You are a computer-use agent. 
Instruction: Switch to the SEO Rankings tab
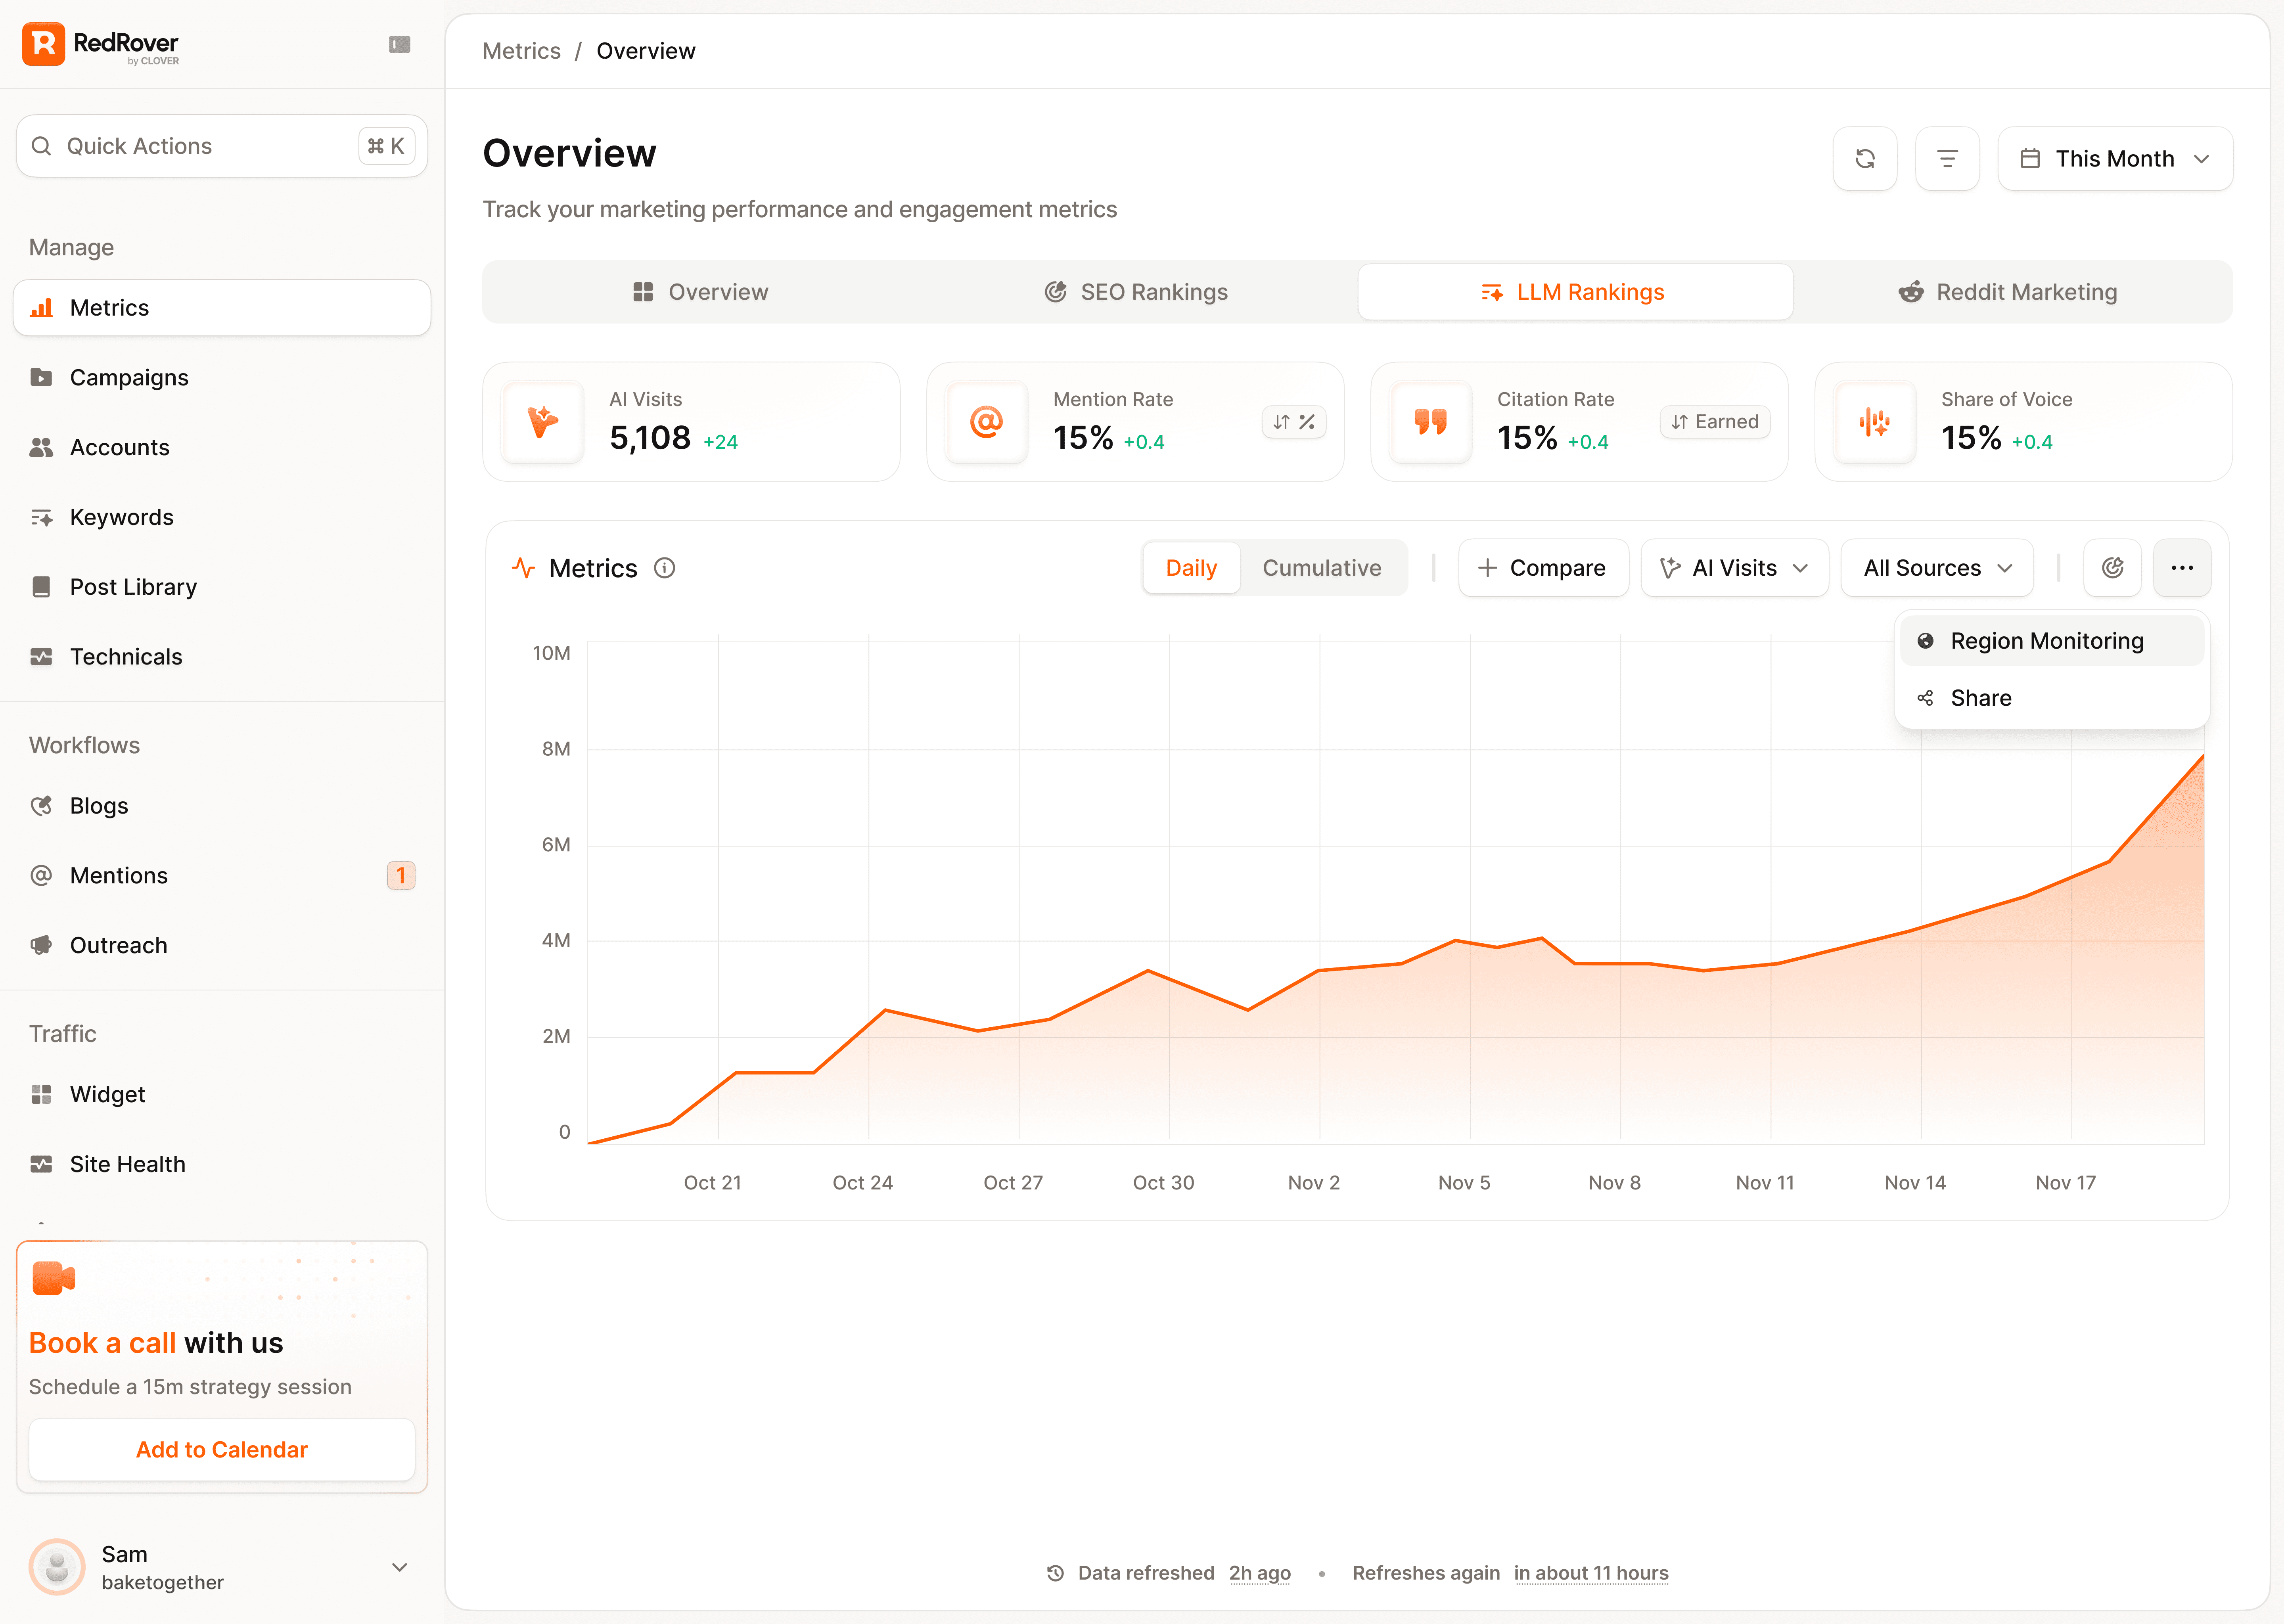[x=1136, y=292]
